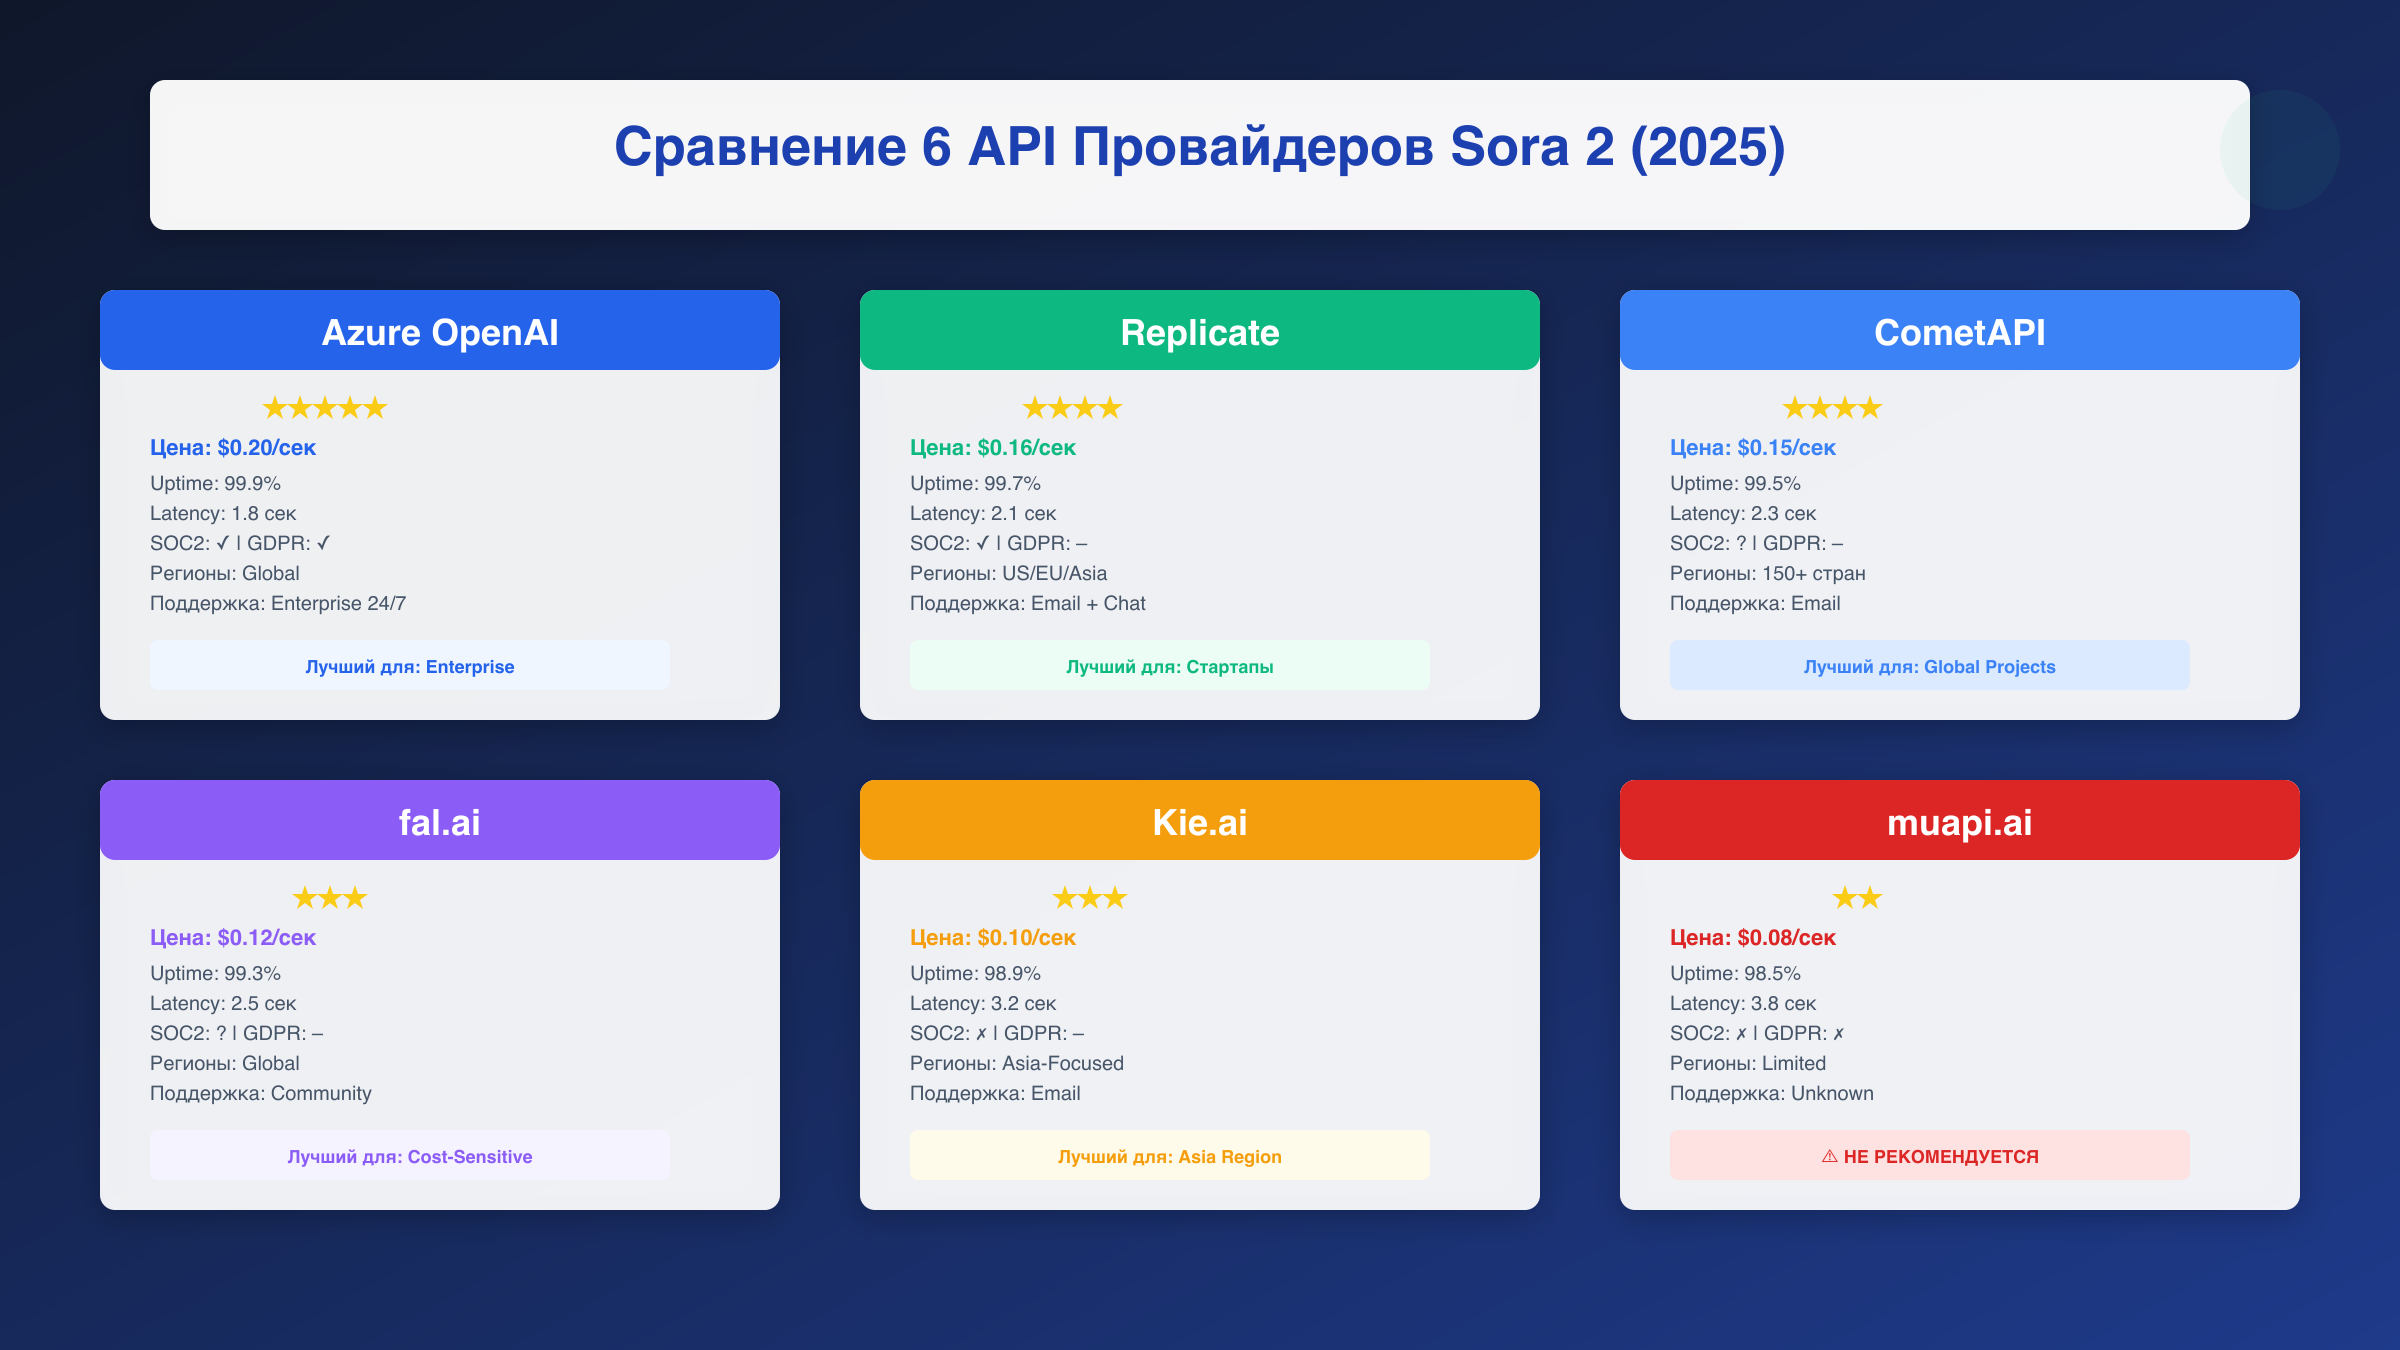Click the 'Лучший для: Global Projects' badge

pyautogui.click(x=1930, y=666)
